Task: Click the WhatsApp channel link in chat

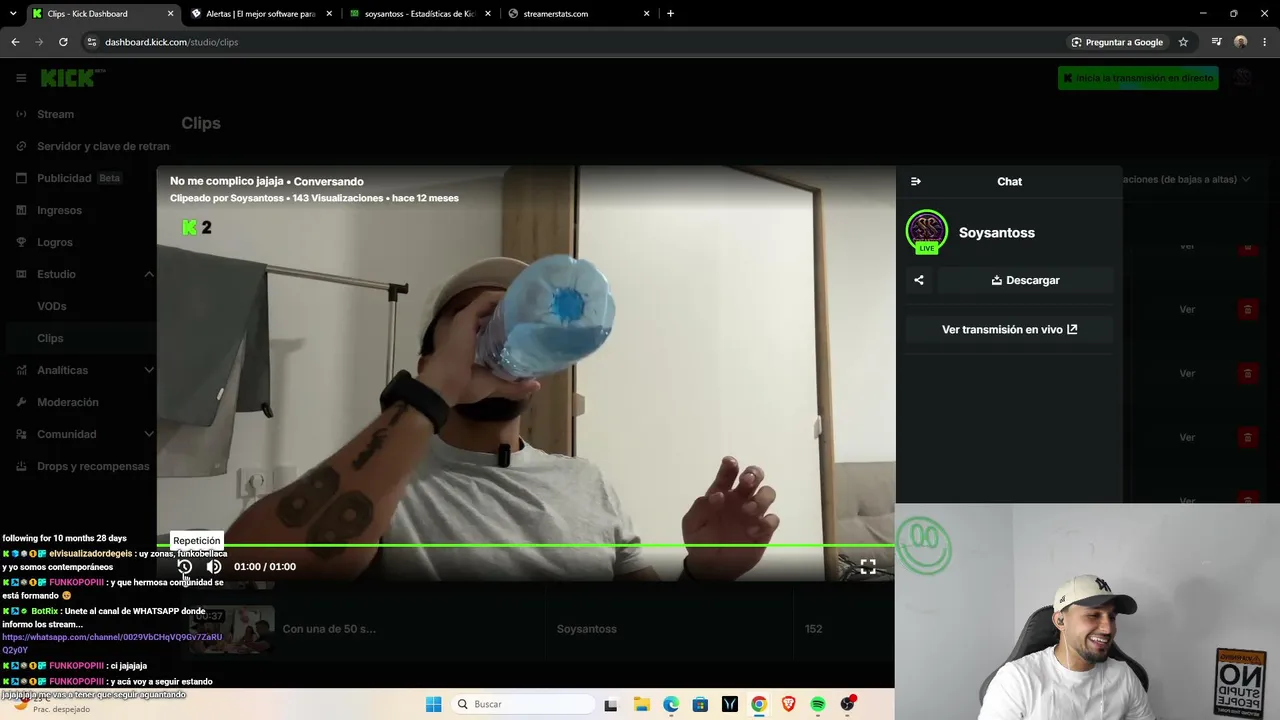Action: 112,643
